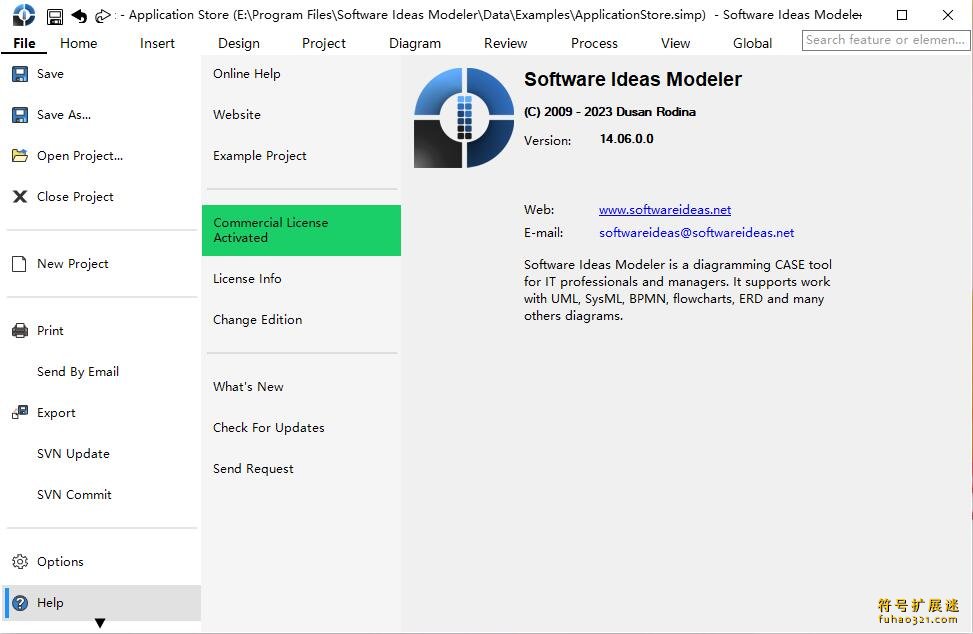Click the New Project document icon
This screenshot has width=973, height=634.
pyautogui.click(x=18, y=263)
